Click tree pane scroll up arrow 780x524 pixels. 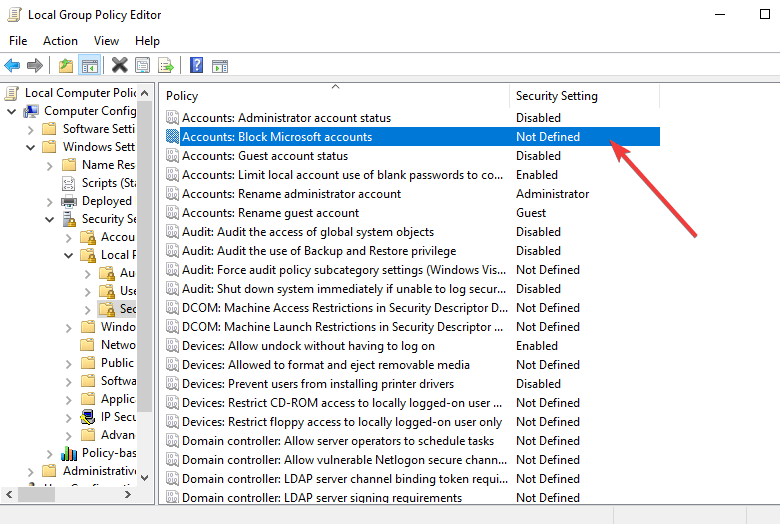[x=145, y=93]
